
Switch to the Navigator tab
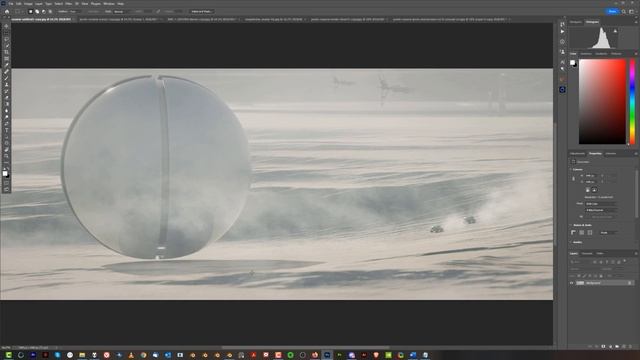pos(576,22)
